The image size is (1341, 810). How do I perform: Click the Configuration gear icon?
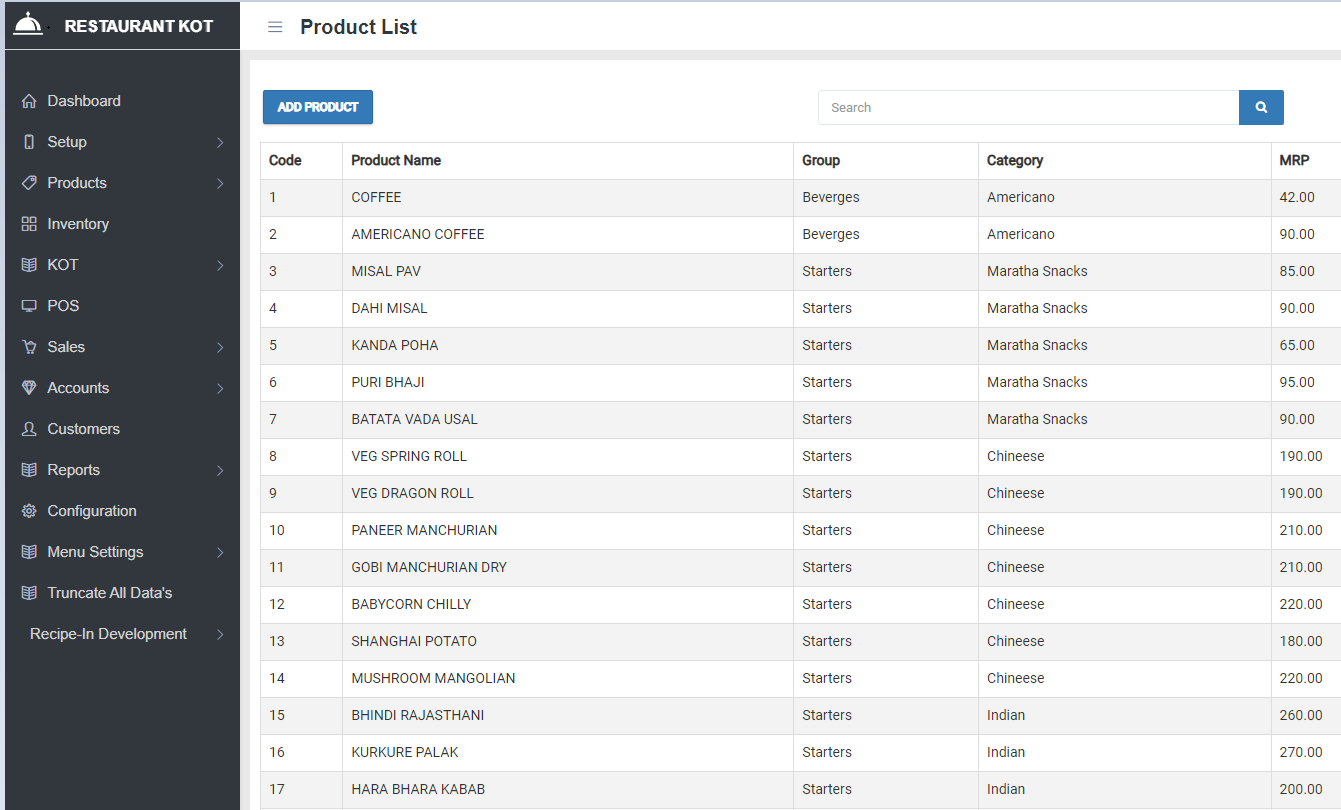click(29, 511)
